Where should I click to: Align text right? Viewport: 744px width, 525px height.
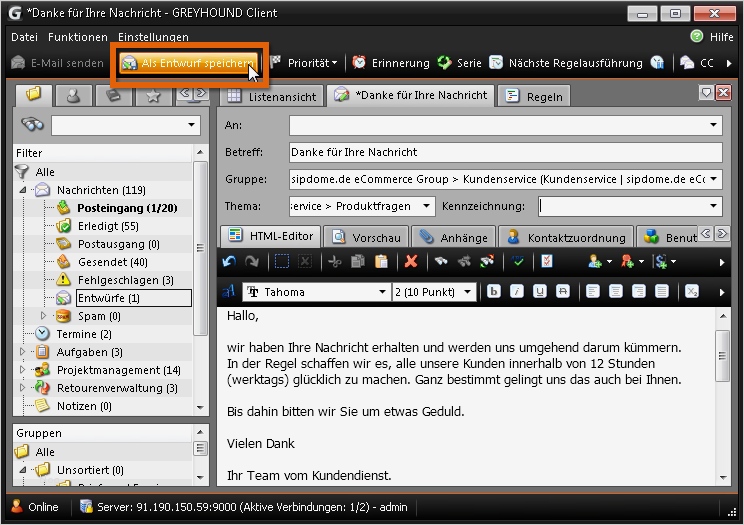tap(639, 291)
